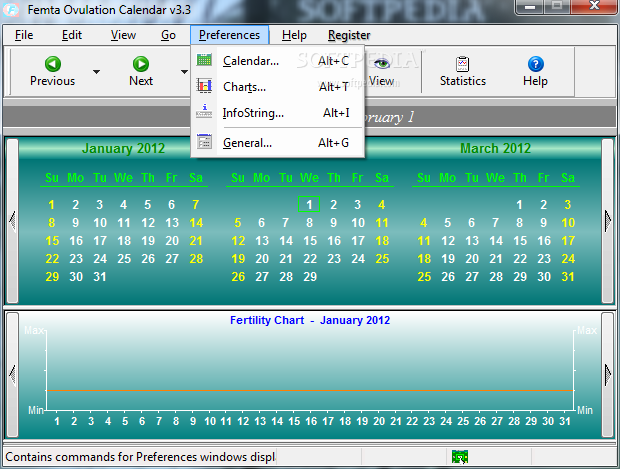
Task: Minimize the Femta Ovulation Calendar window
Action: coord(530,7)
